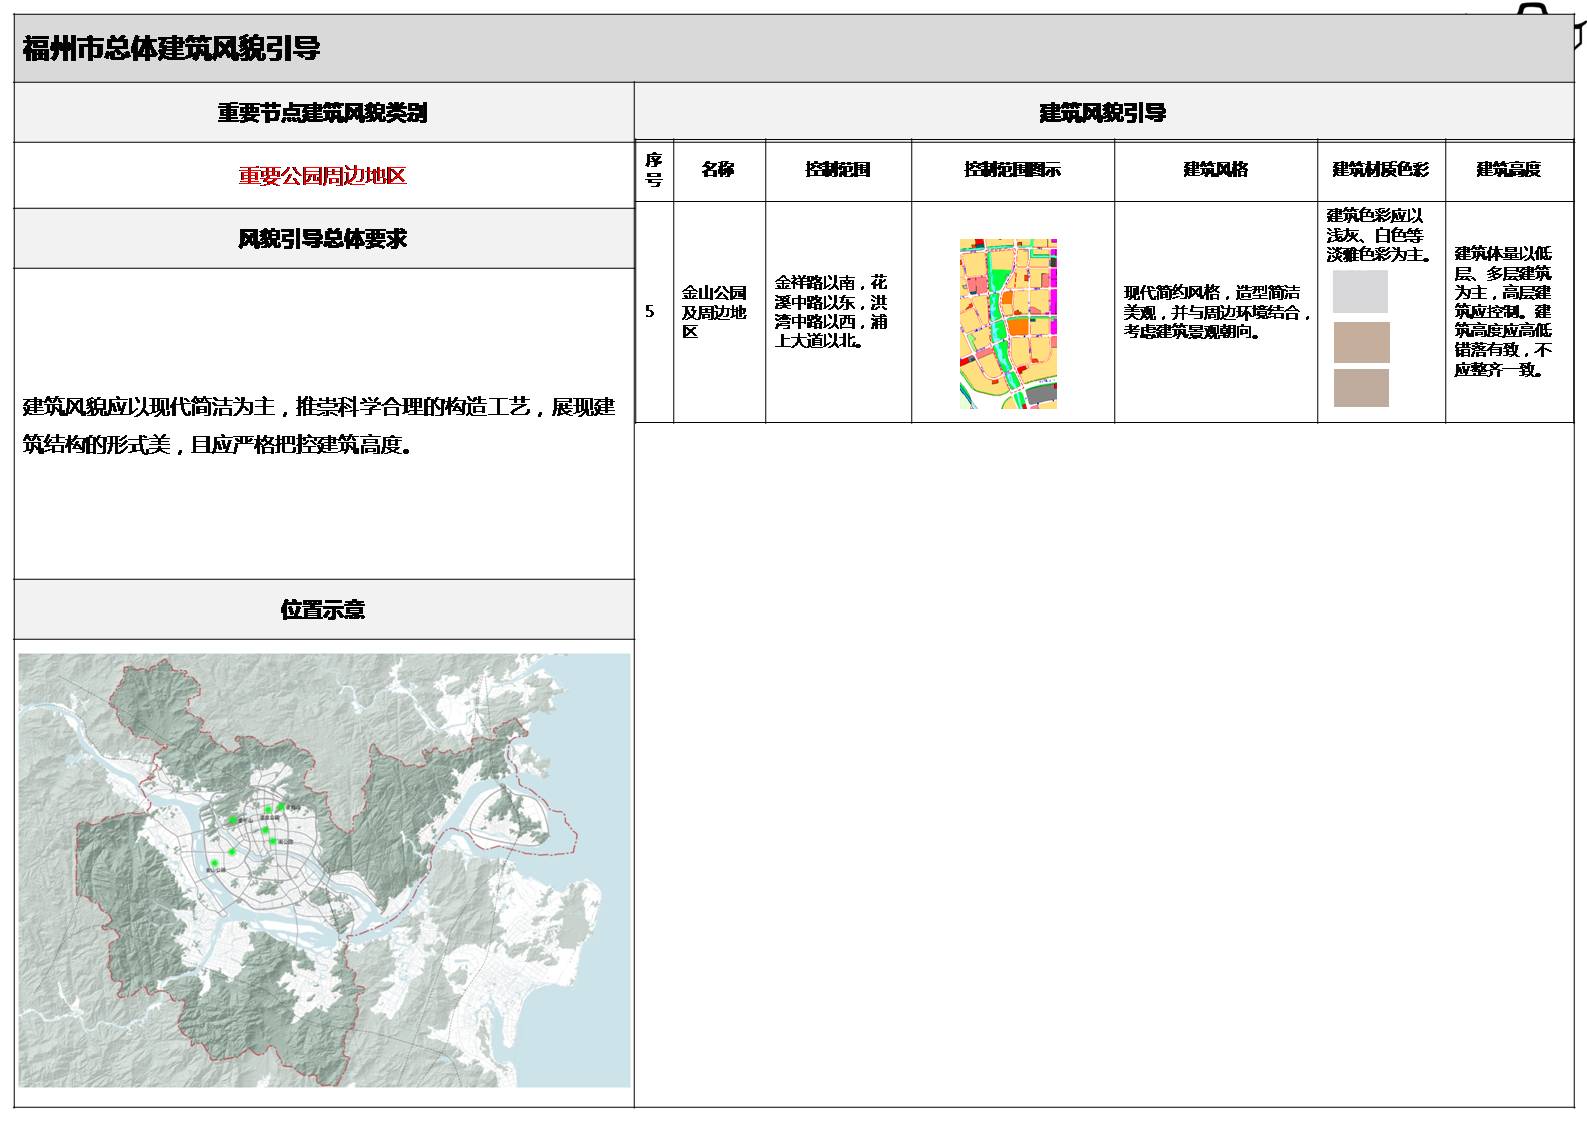Click the 福州市总体建筑风貌引导 title
Screen dimensions: 1587x1122
pos(171,48)
